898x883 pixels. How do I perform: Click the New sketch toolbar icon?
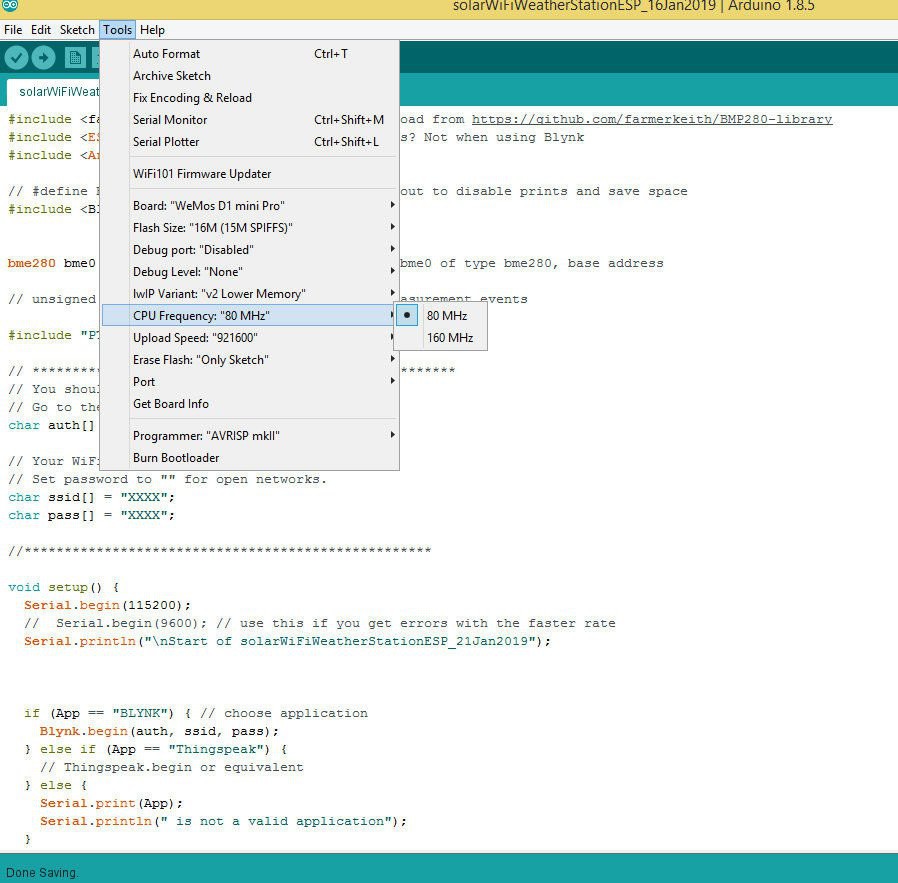[75, 57]
